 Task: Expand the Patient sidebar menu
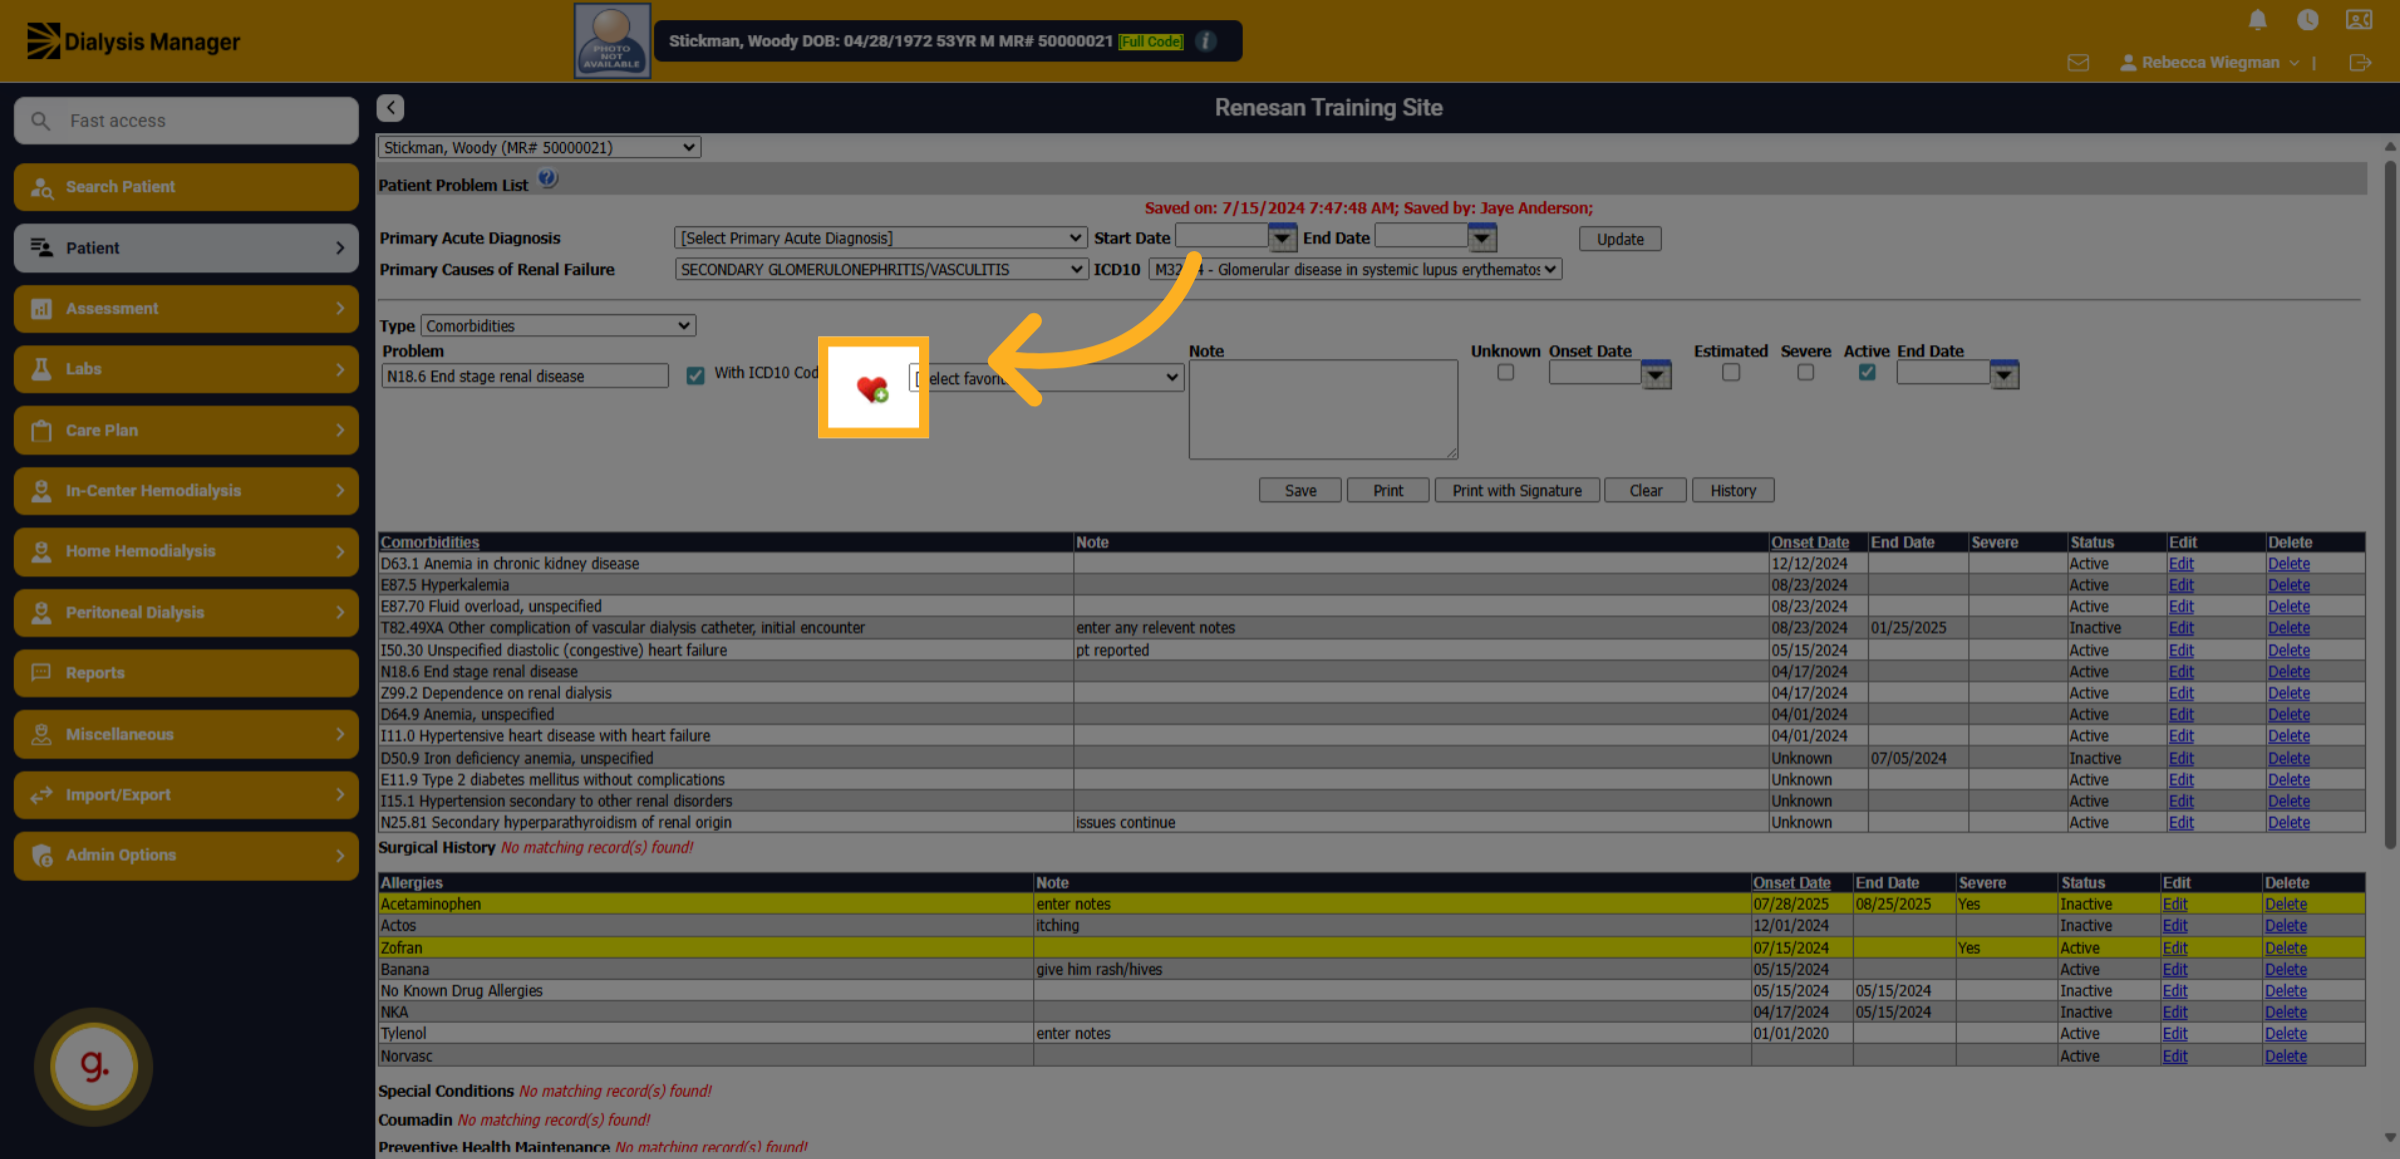coord(186,247)
